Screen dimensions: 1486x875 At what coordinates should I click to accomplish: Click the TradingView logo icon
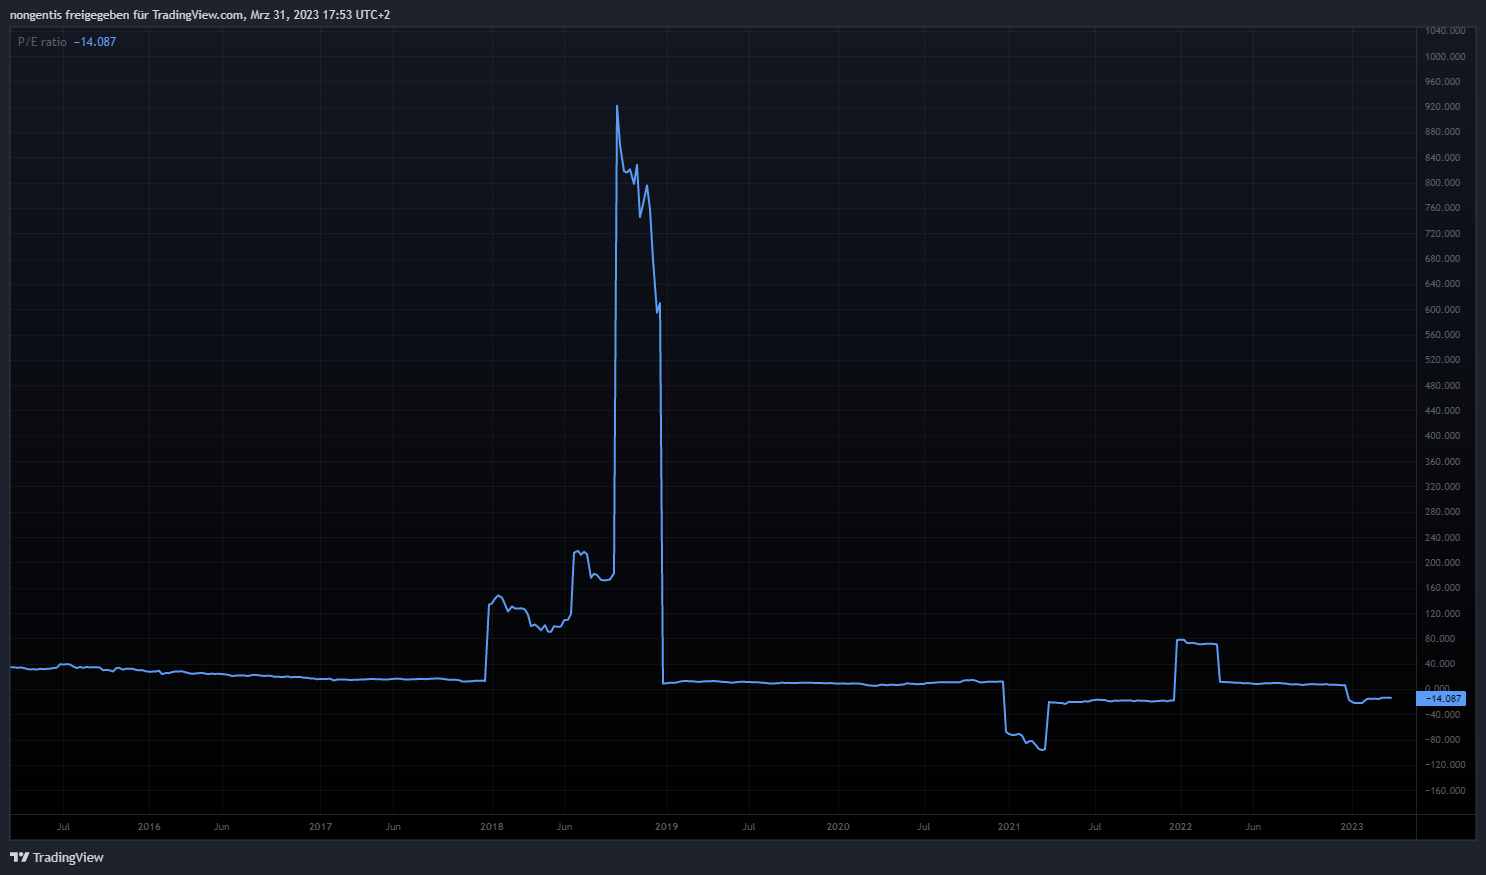[x=19, y=857]
